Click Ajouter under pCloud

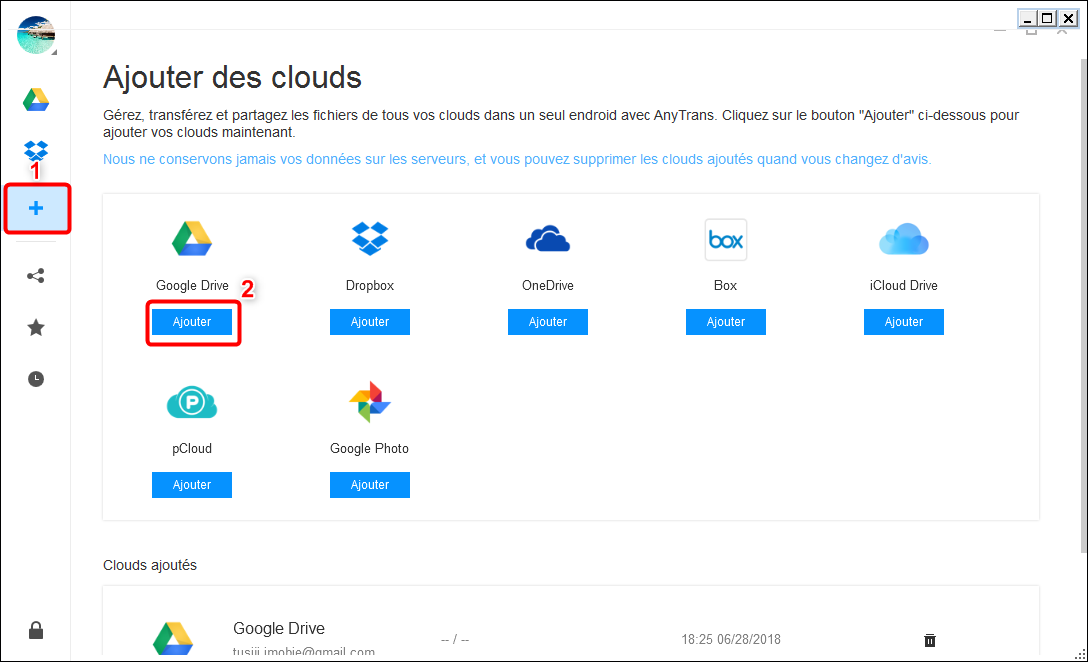click(192, 485)
